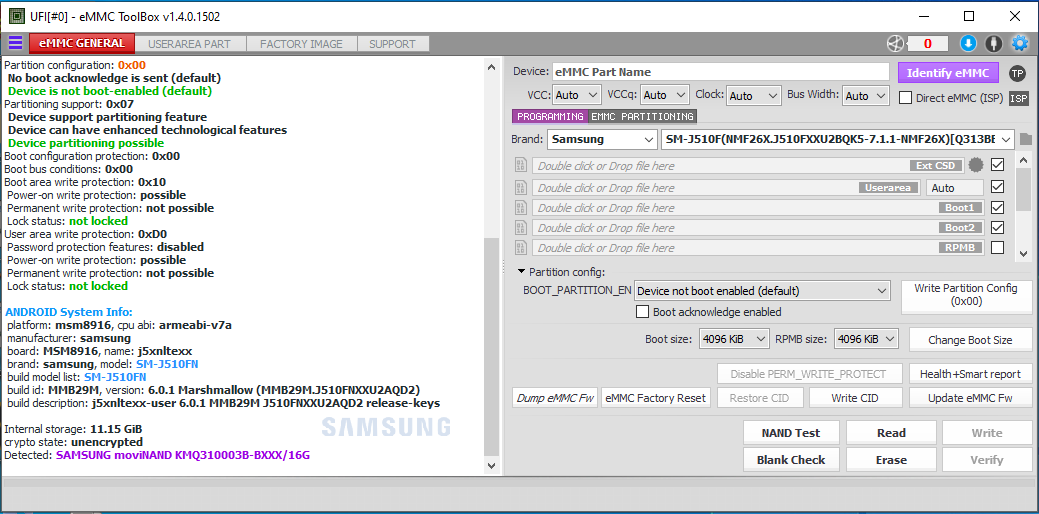
Task: Toggle the Ext CSD checkbox
Action: tap(997, 164)
